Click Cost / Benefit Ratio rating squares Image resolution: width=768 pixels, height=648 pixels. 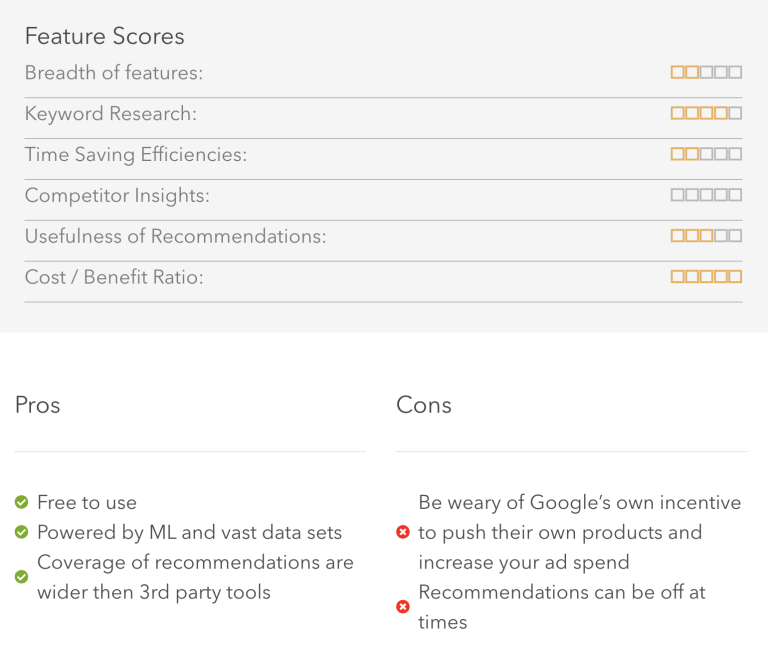click(x=706, y=277)
